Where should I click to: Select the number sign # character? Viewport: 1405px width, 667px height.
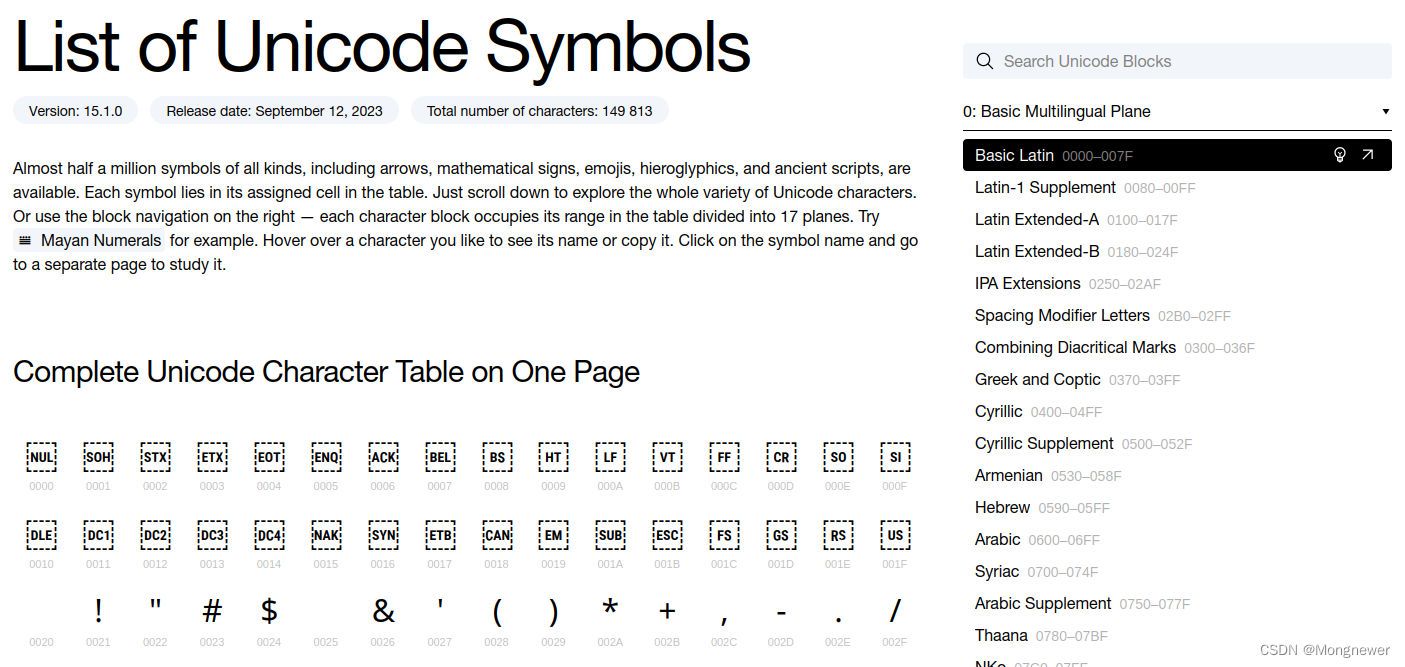coord(212,611)
